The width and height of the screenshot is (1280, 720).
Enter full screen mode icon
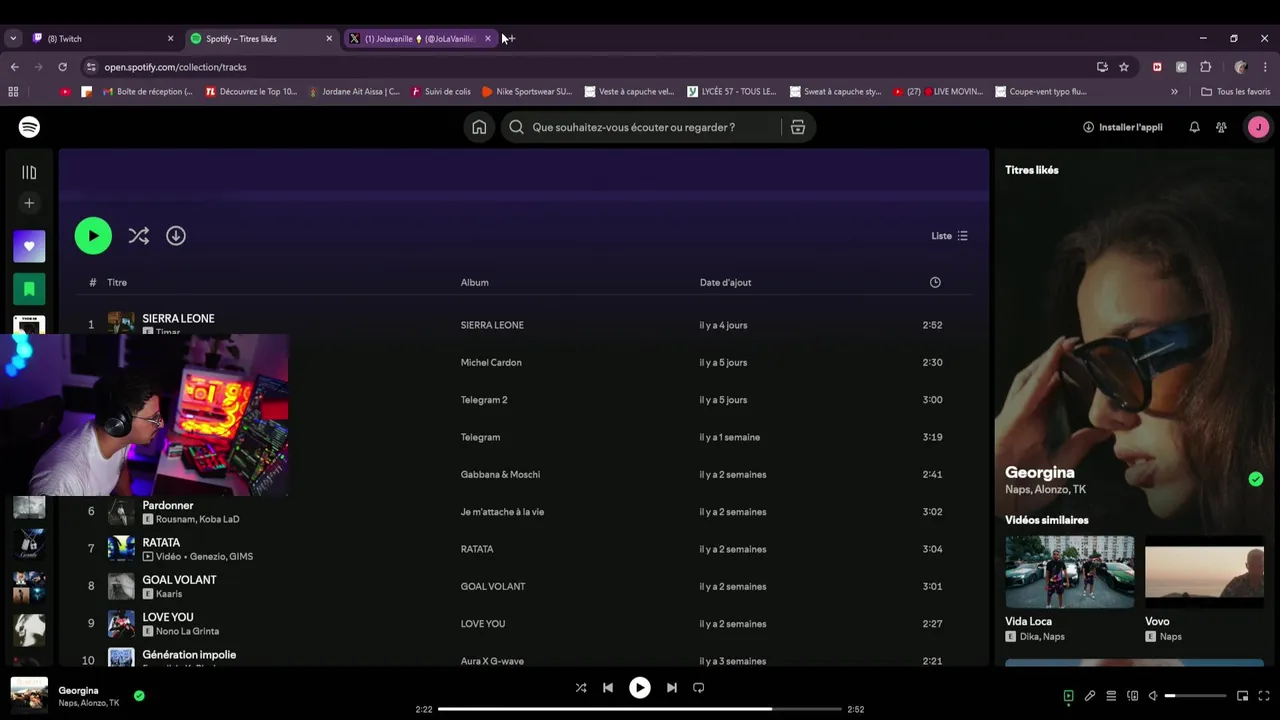tap(1265, 696)
